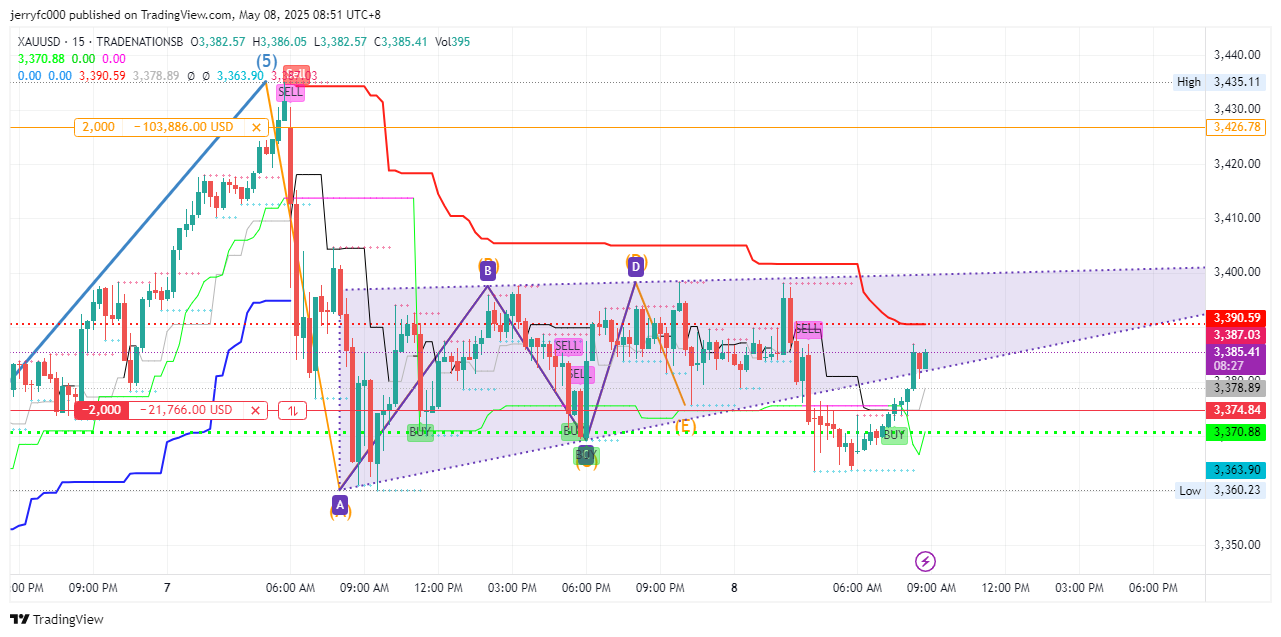Click the day 8 date on time axis
The image size is (1281, 637).
click(734, 588)
